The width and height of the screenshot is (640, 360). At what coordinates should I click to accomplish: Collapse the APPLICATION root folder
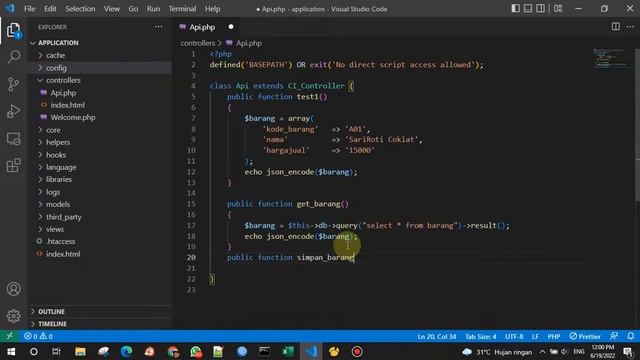coord(100,43)
